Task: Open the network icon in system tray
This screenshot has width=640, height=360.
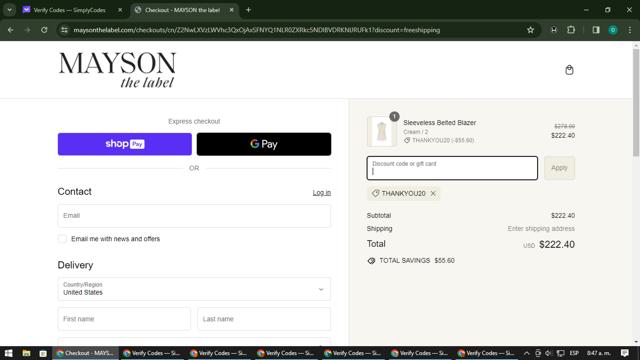Action: coord(561,353)
